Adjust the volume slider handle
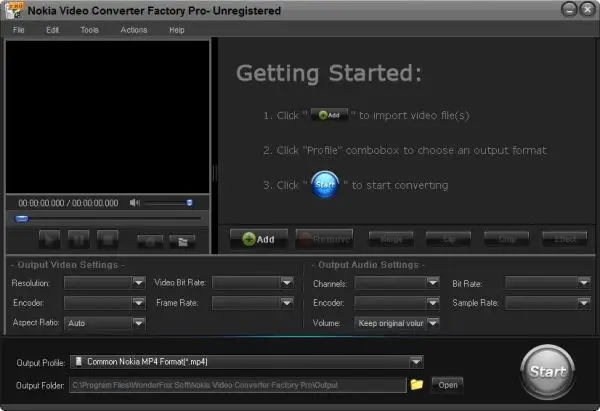This screenshot has width=600, height=411. coord(189,203)
